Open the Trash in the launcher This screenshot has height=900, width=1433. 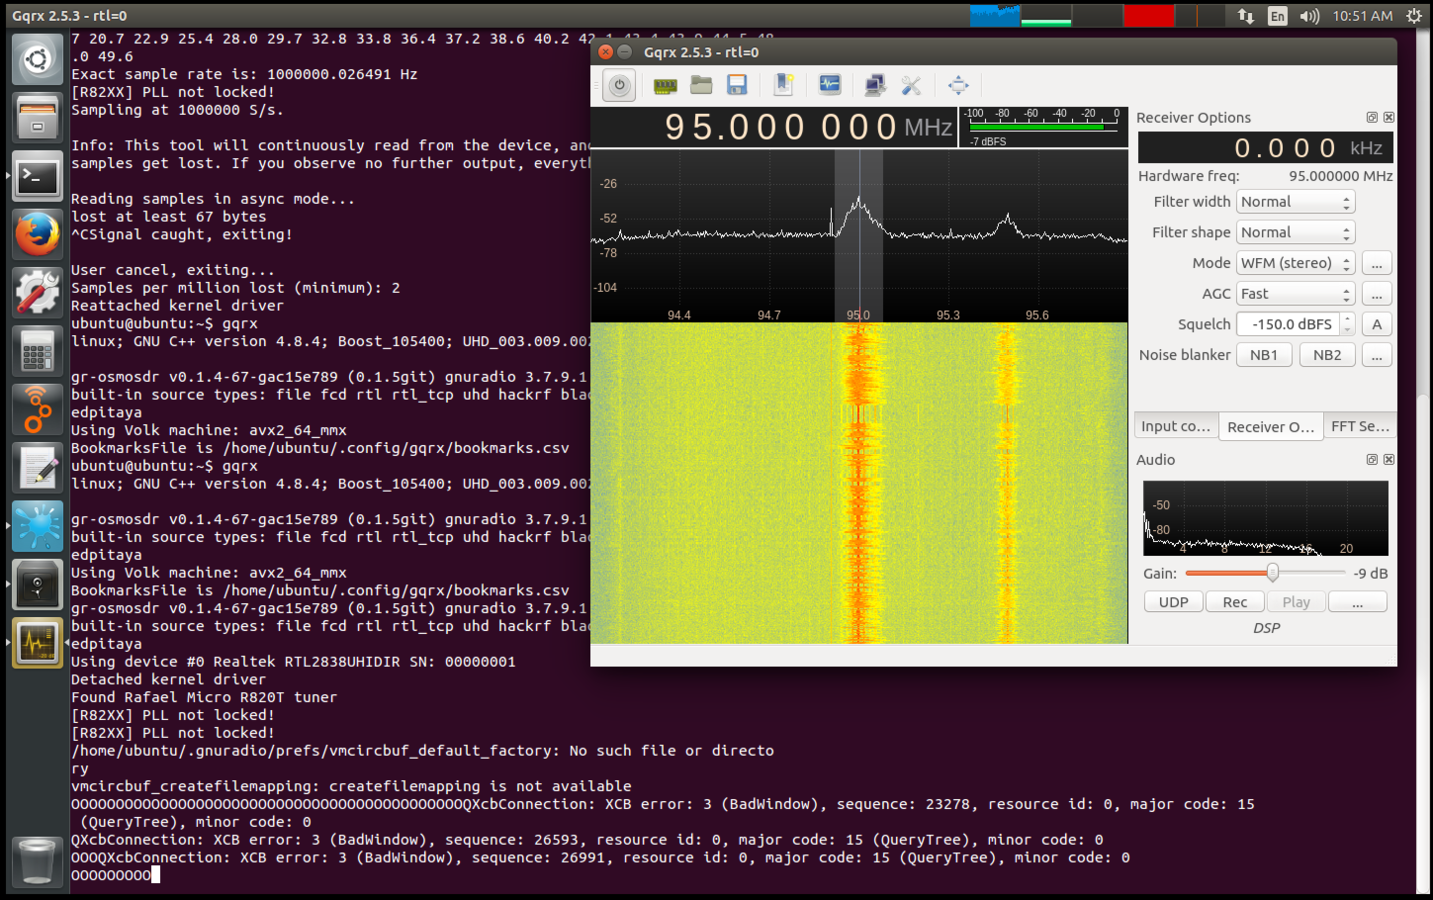pyautogui.click(x=37, y=862)
